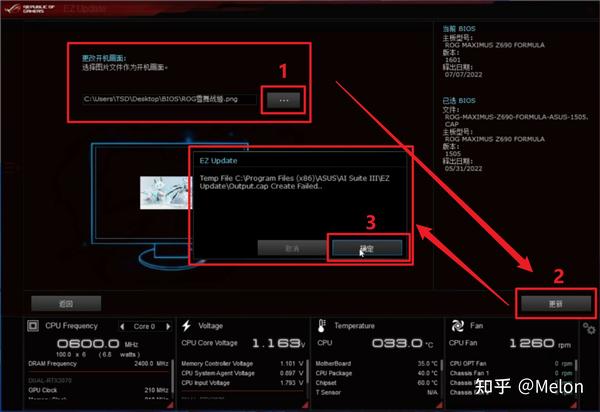Click the "Chipset" temperature row
This screenshot has height=412, width=600.
point(377,383)
